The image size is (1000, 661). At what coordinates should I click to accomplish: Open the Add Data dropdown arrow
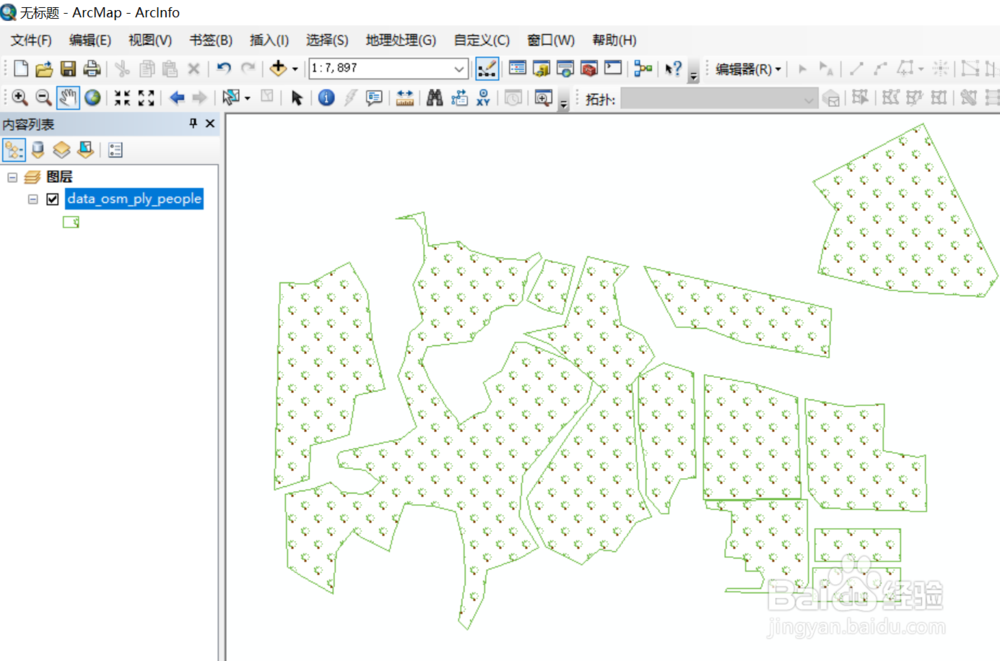coord(295,69)
